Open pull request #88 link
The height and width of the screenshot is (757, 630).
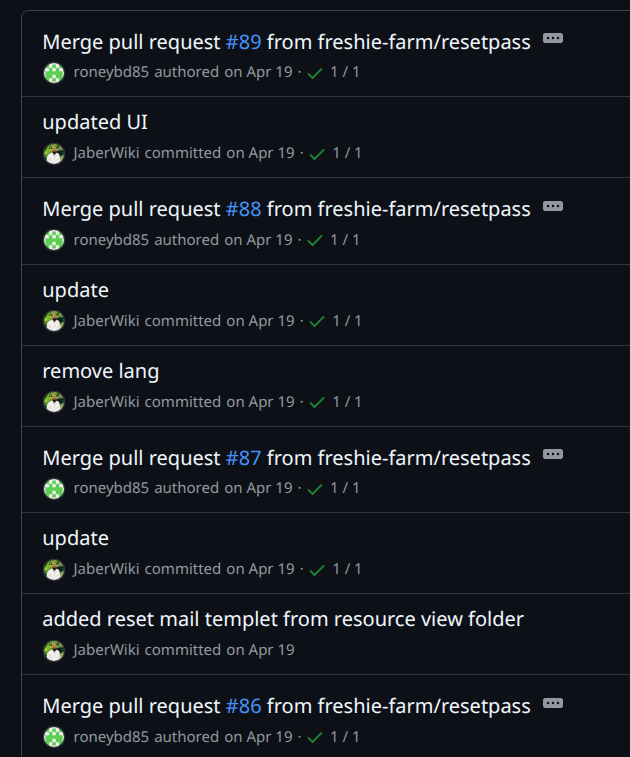(x=243, y=209)
